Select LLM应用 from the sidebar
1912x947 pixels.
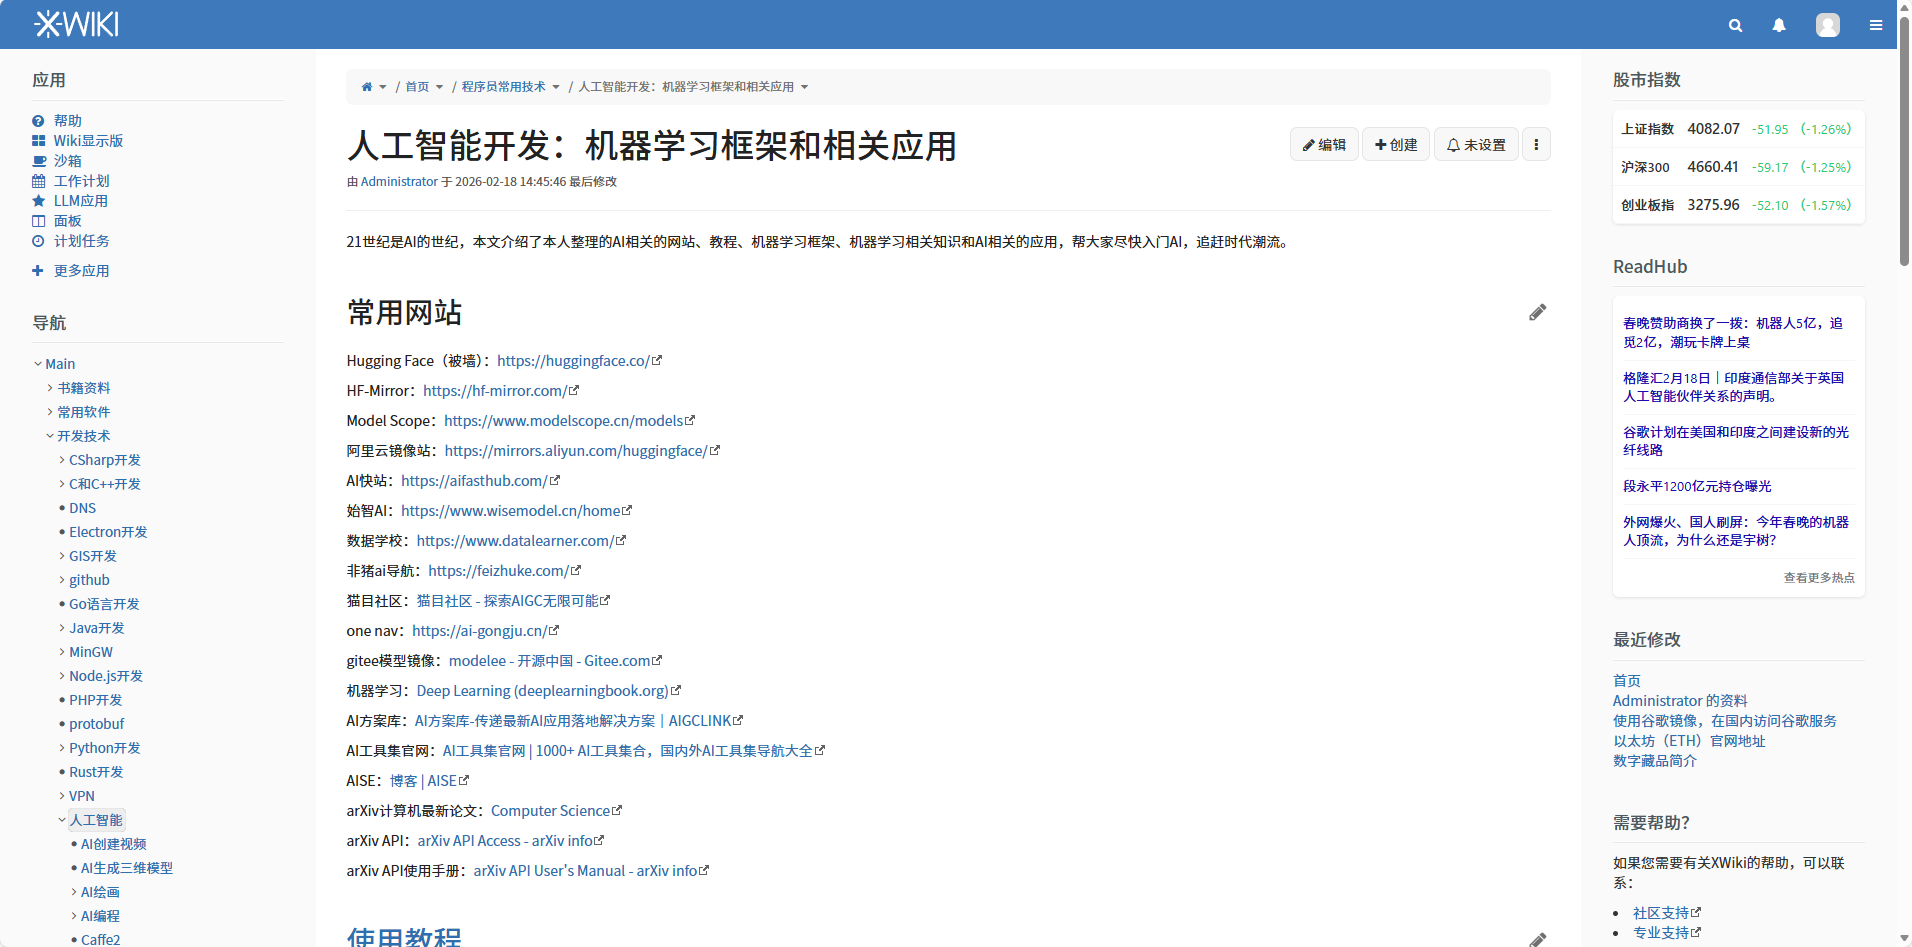coord(80,200)
